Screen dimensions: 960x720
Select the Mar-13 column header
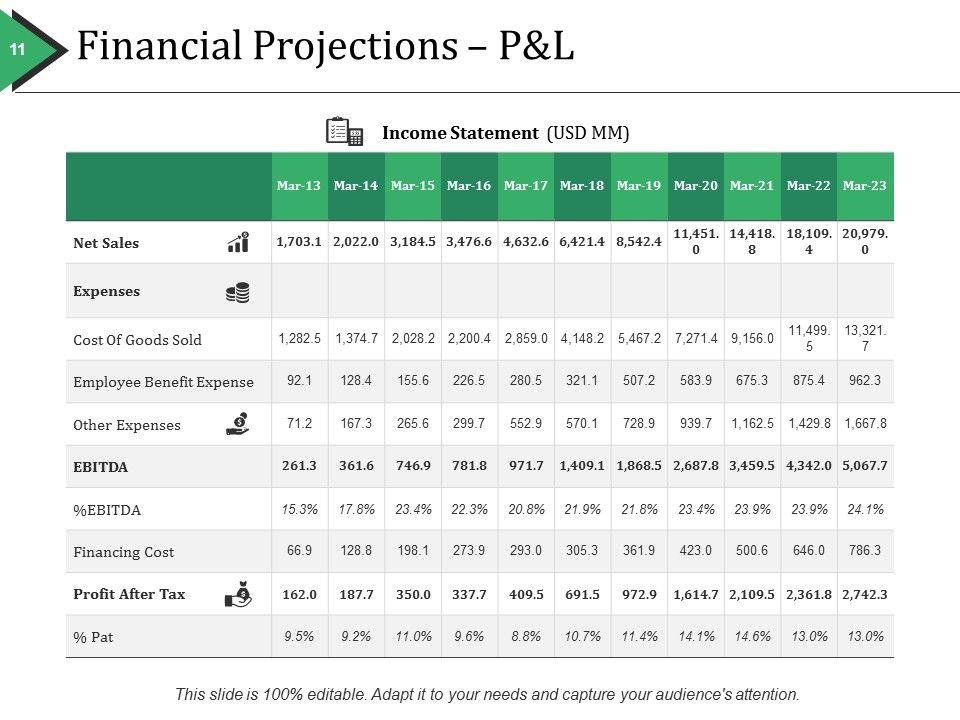pos(299,186)
